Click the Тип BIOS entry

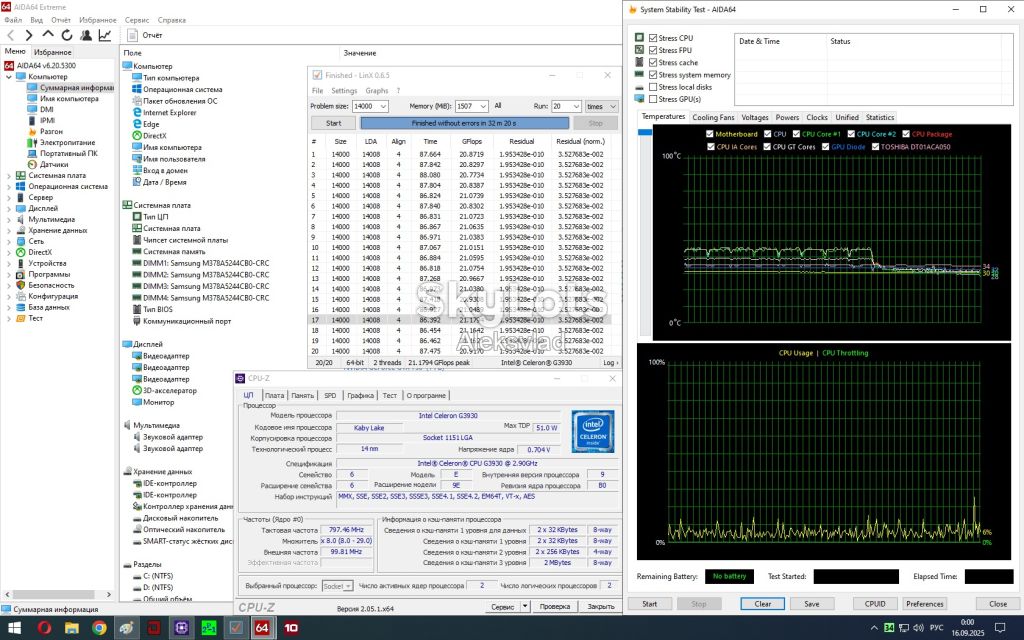pyautogui.click(x=152, y=310)
